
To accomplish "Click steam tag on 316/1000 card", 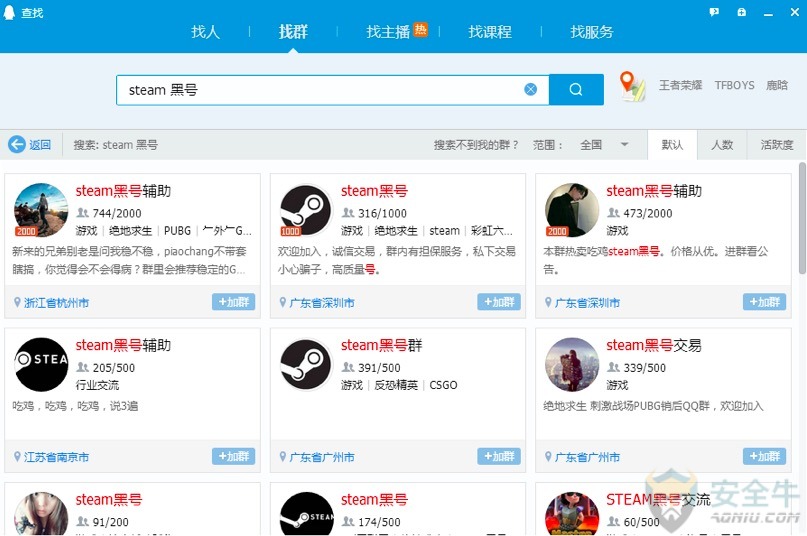I will pos(445,231).
